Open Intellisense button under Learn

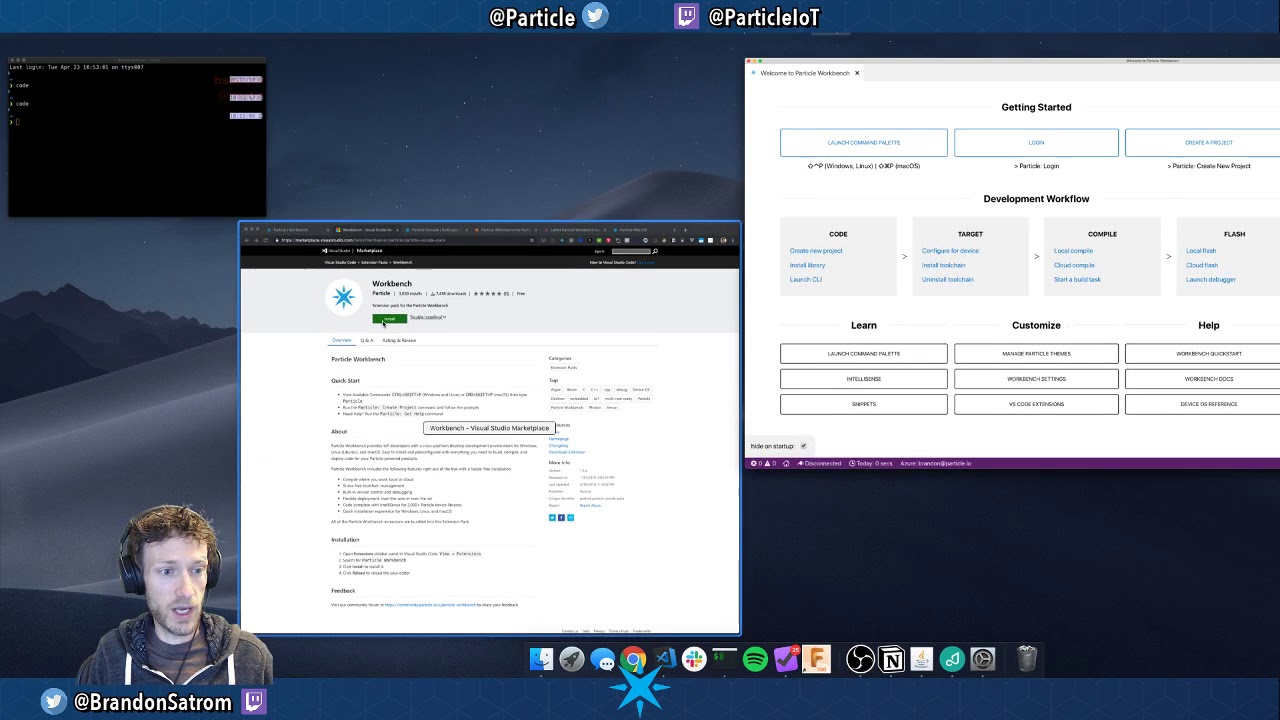tap(864, 379)
